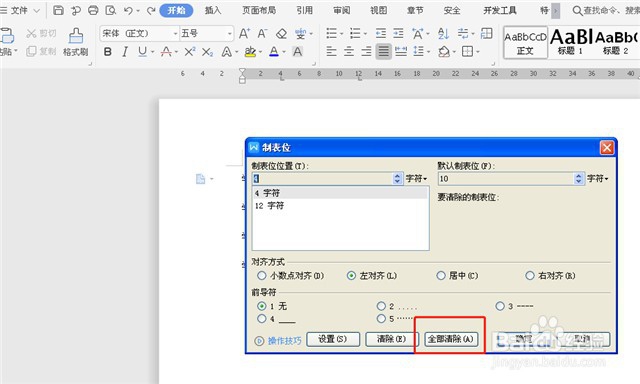This screenshot has height=384, width=640.
Task: Select leader option 4 underline
Action: click(x=262, y=319)
